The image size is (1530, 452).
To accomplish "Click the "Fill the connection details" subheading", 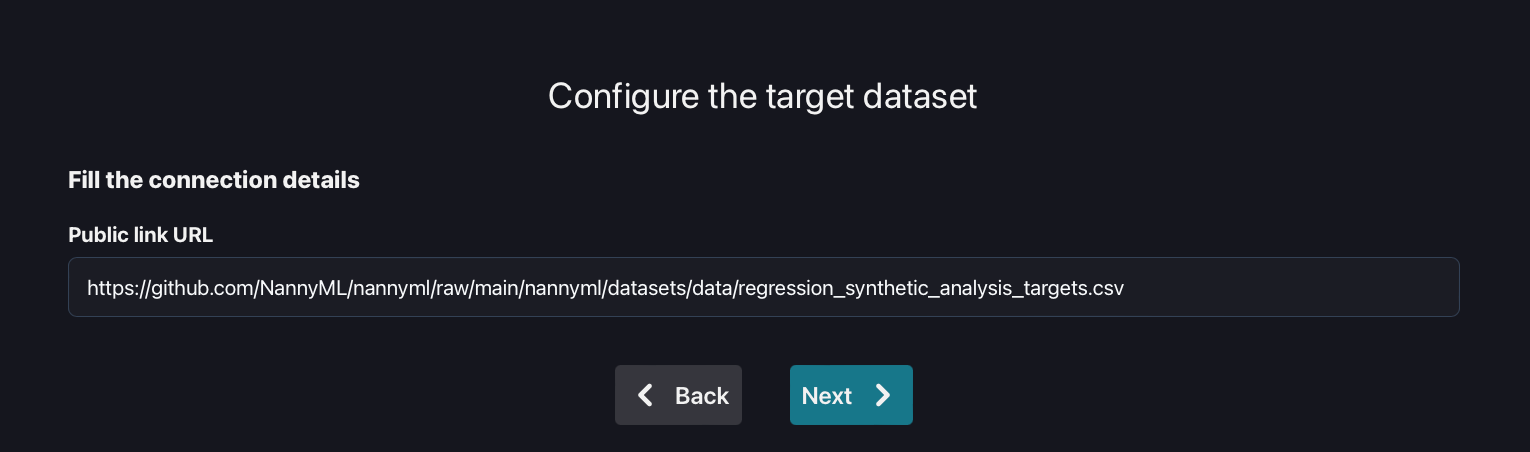I will point(213,181).
